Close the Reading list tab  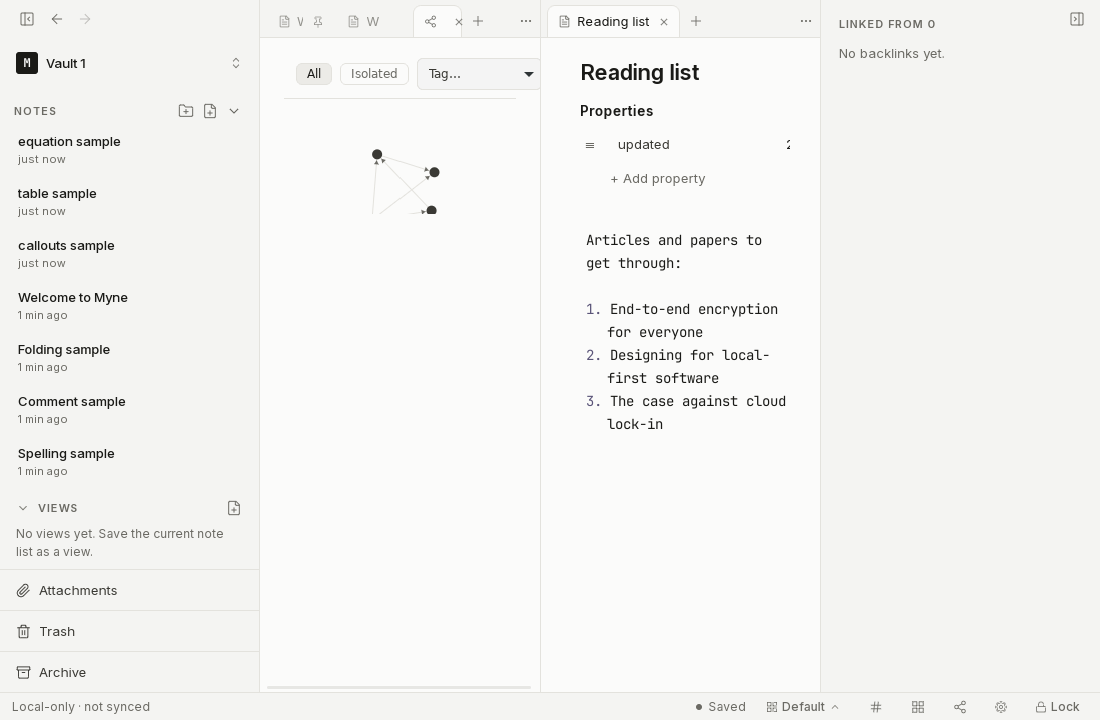[x=664, y=22]
